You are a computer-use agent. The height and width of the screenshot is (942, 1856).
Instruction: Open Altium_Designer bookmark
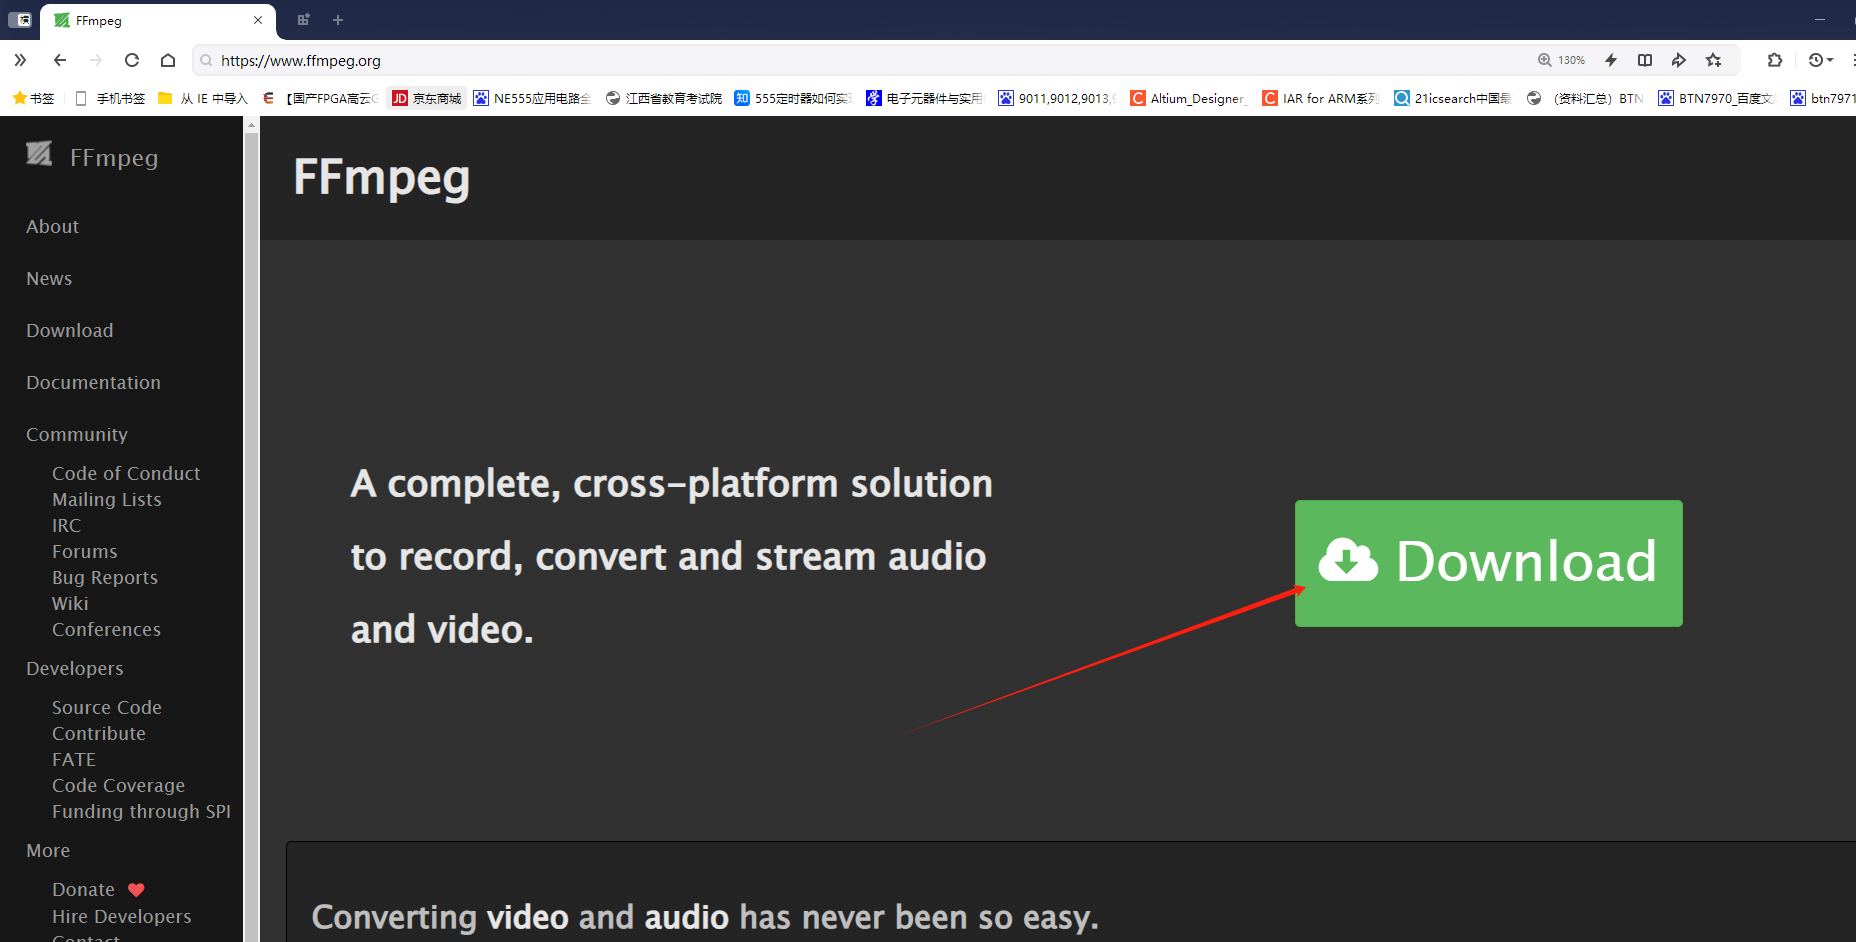pos(1189,98)
